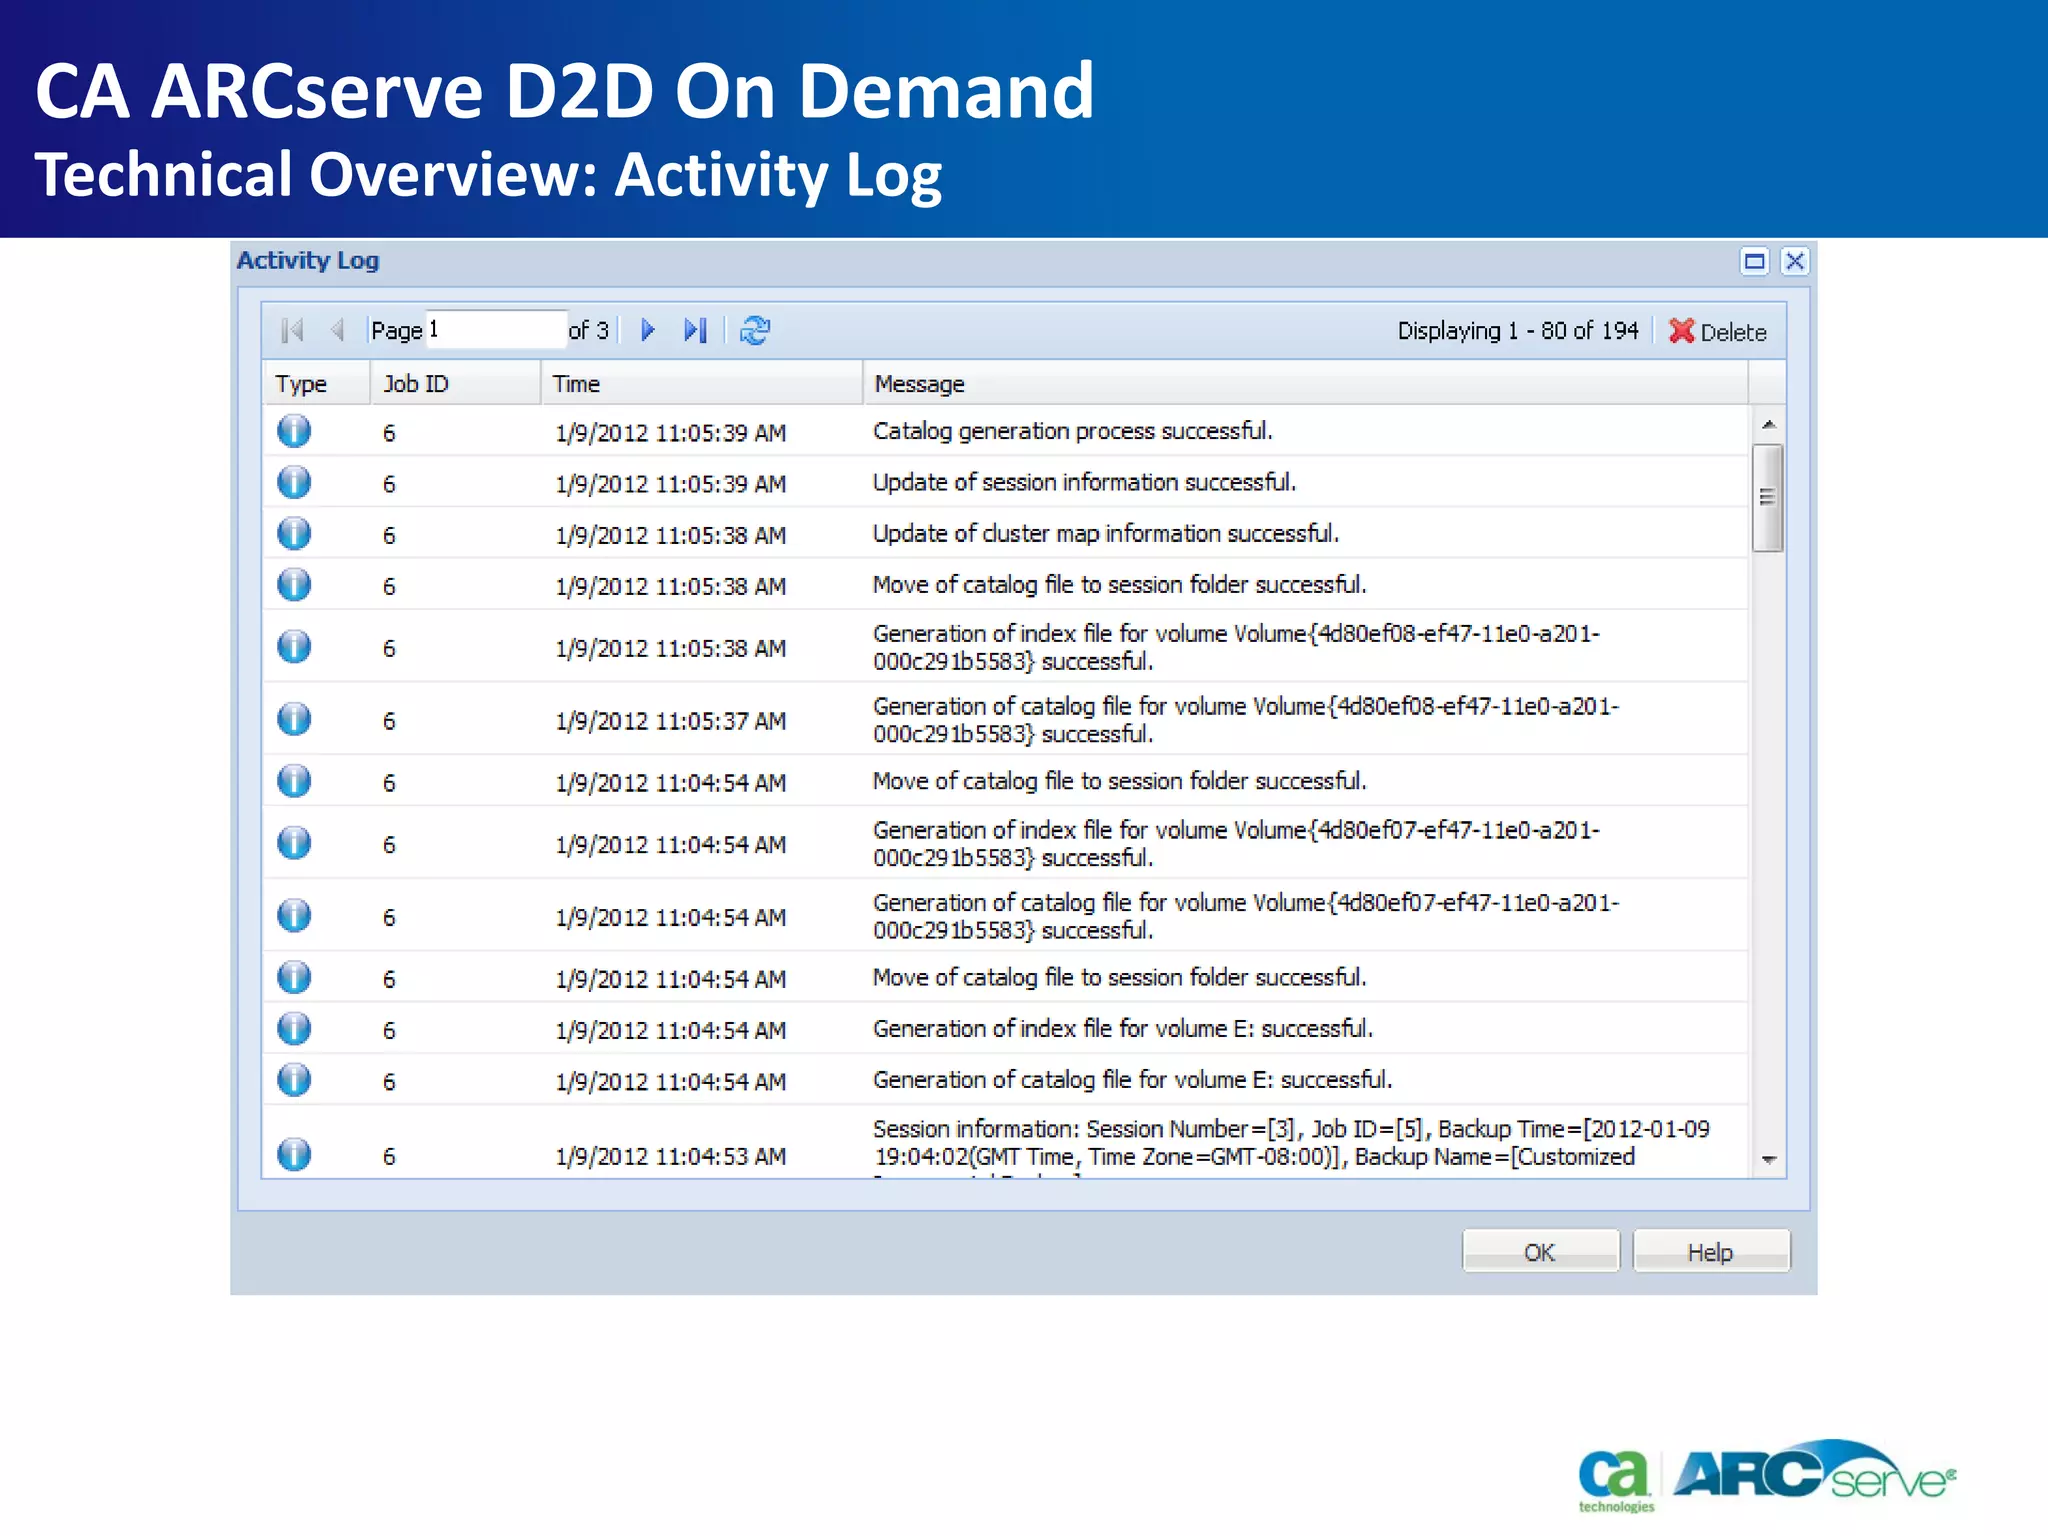This screenshot has width=2048, height=1536.
Task: Refresh the activity log list
Action: pyautogui.click(x=755, y=330)
